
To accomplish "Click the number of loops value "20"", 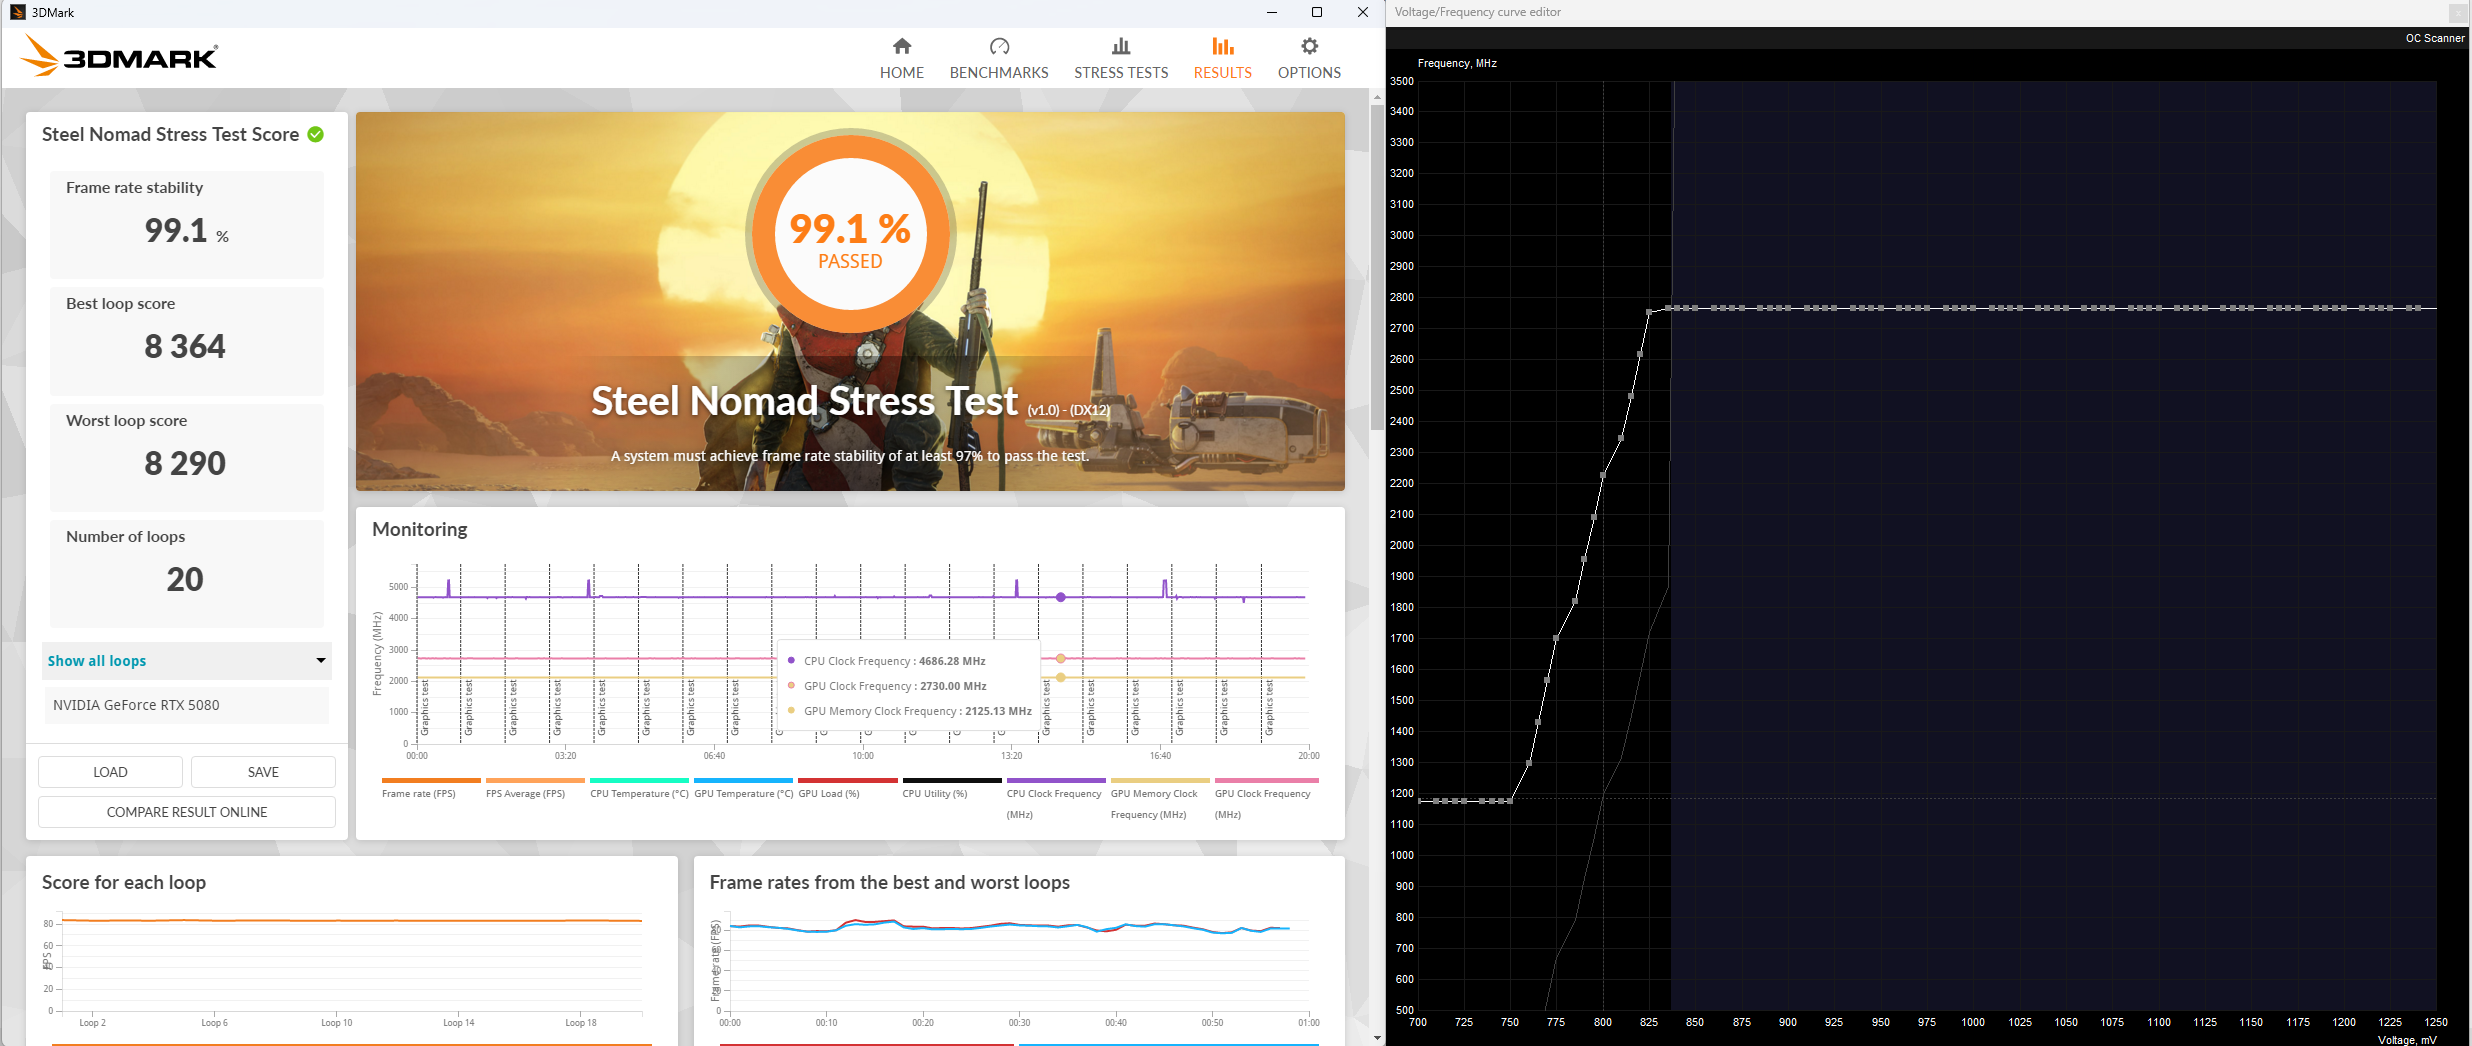I will tap(185, 580).
